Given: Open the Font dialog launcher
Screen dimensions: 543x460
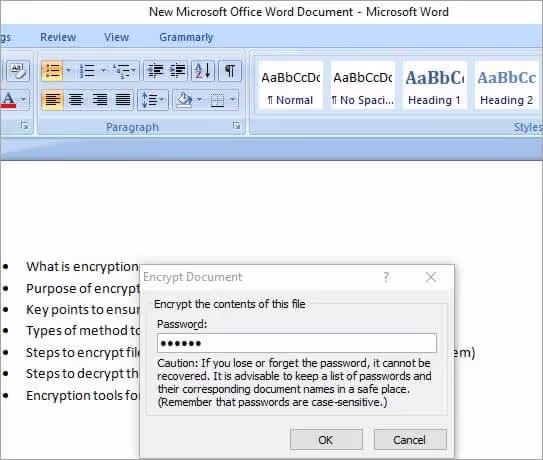Looking at the screenshot, I should tap(24, 125).
